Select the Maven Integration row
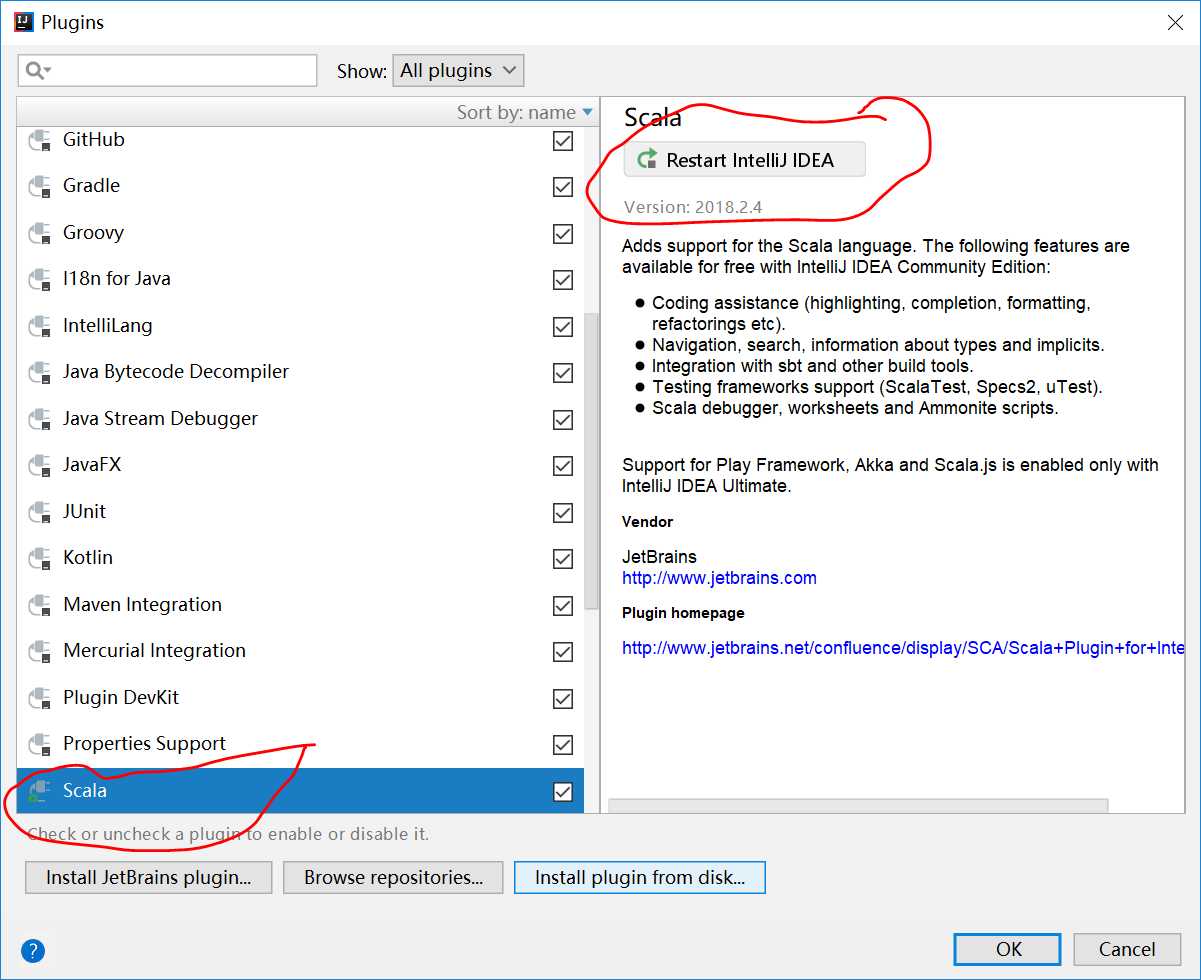Viewport: 1201px width, 980px height. pos(300,606)
